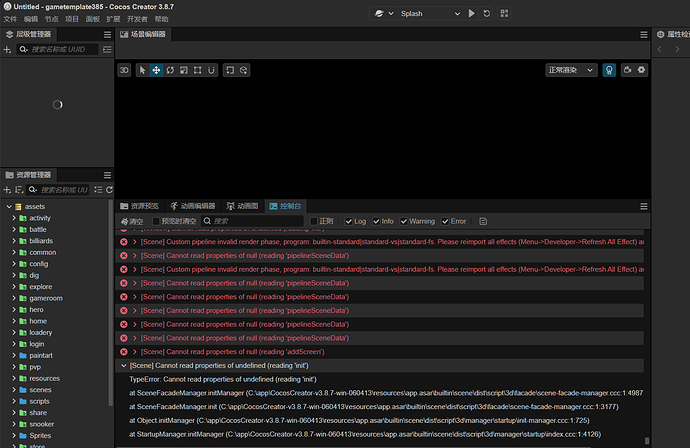Screen dimensions: 690x448
Task: Refresh the assets panel
Action: pos(109,190)
